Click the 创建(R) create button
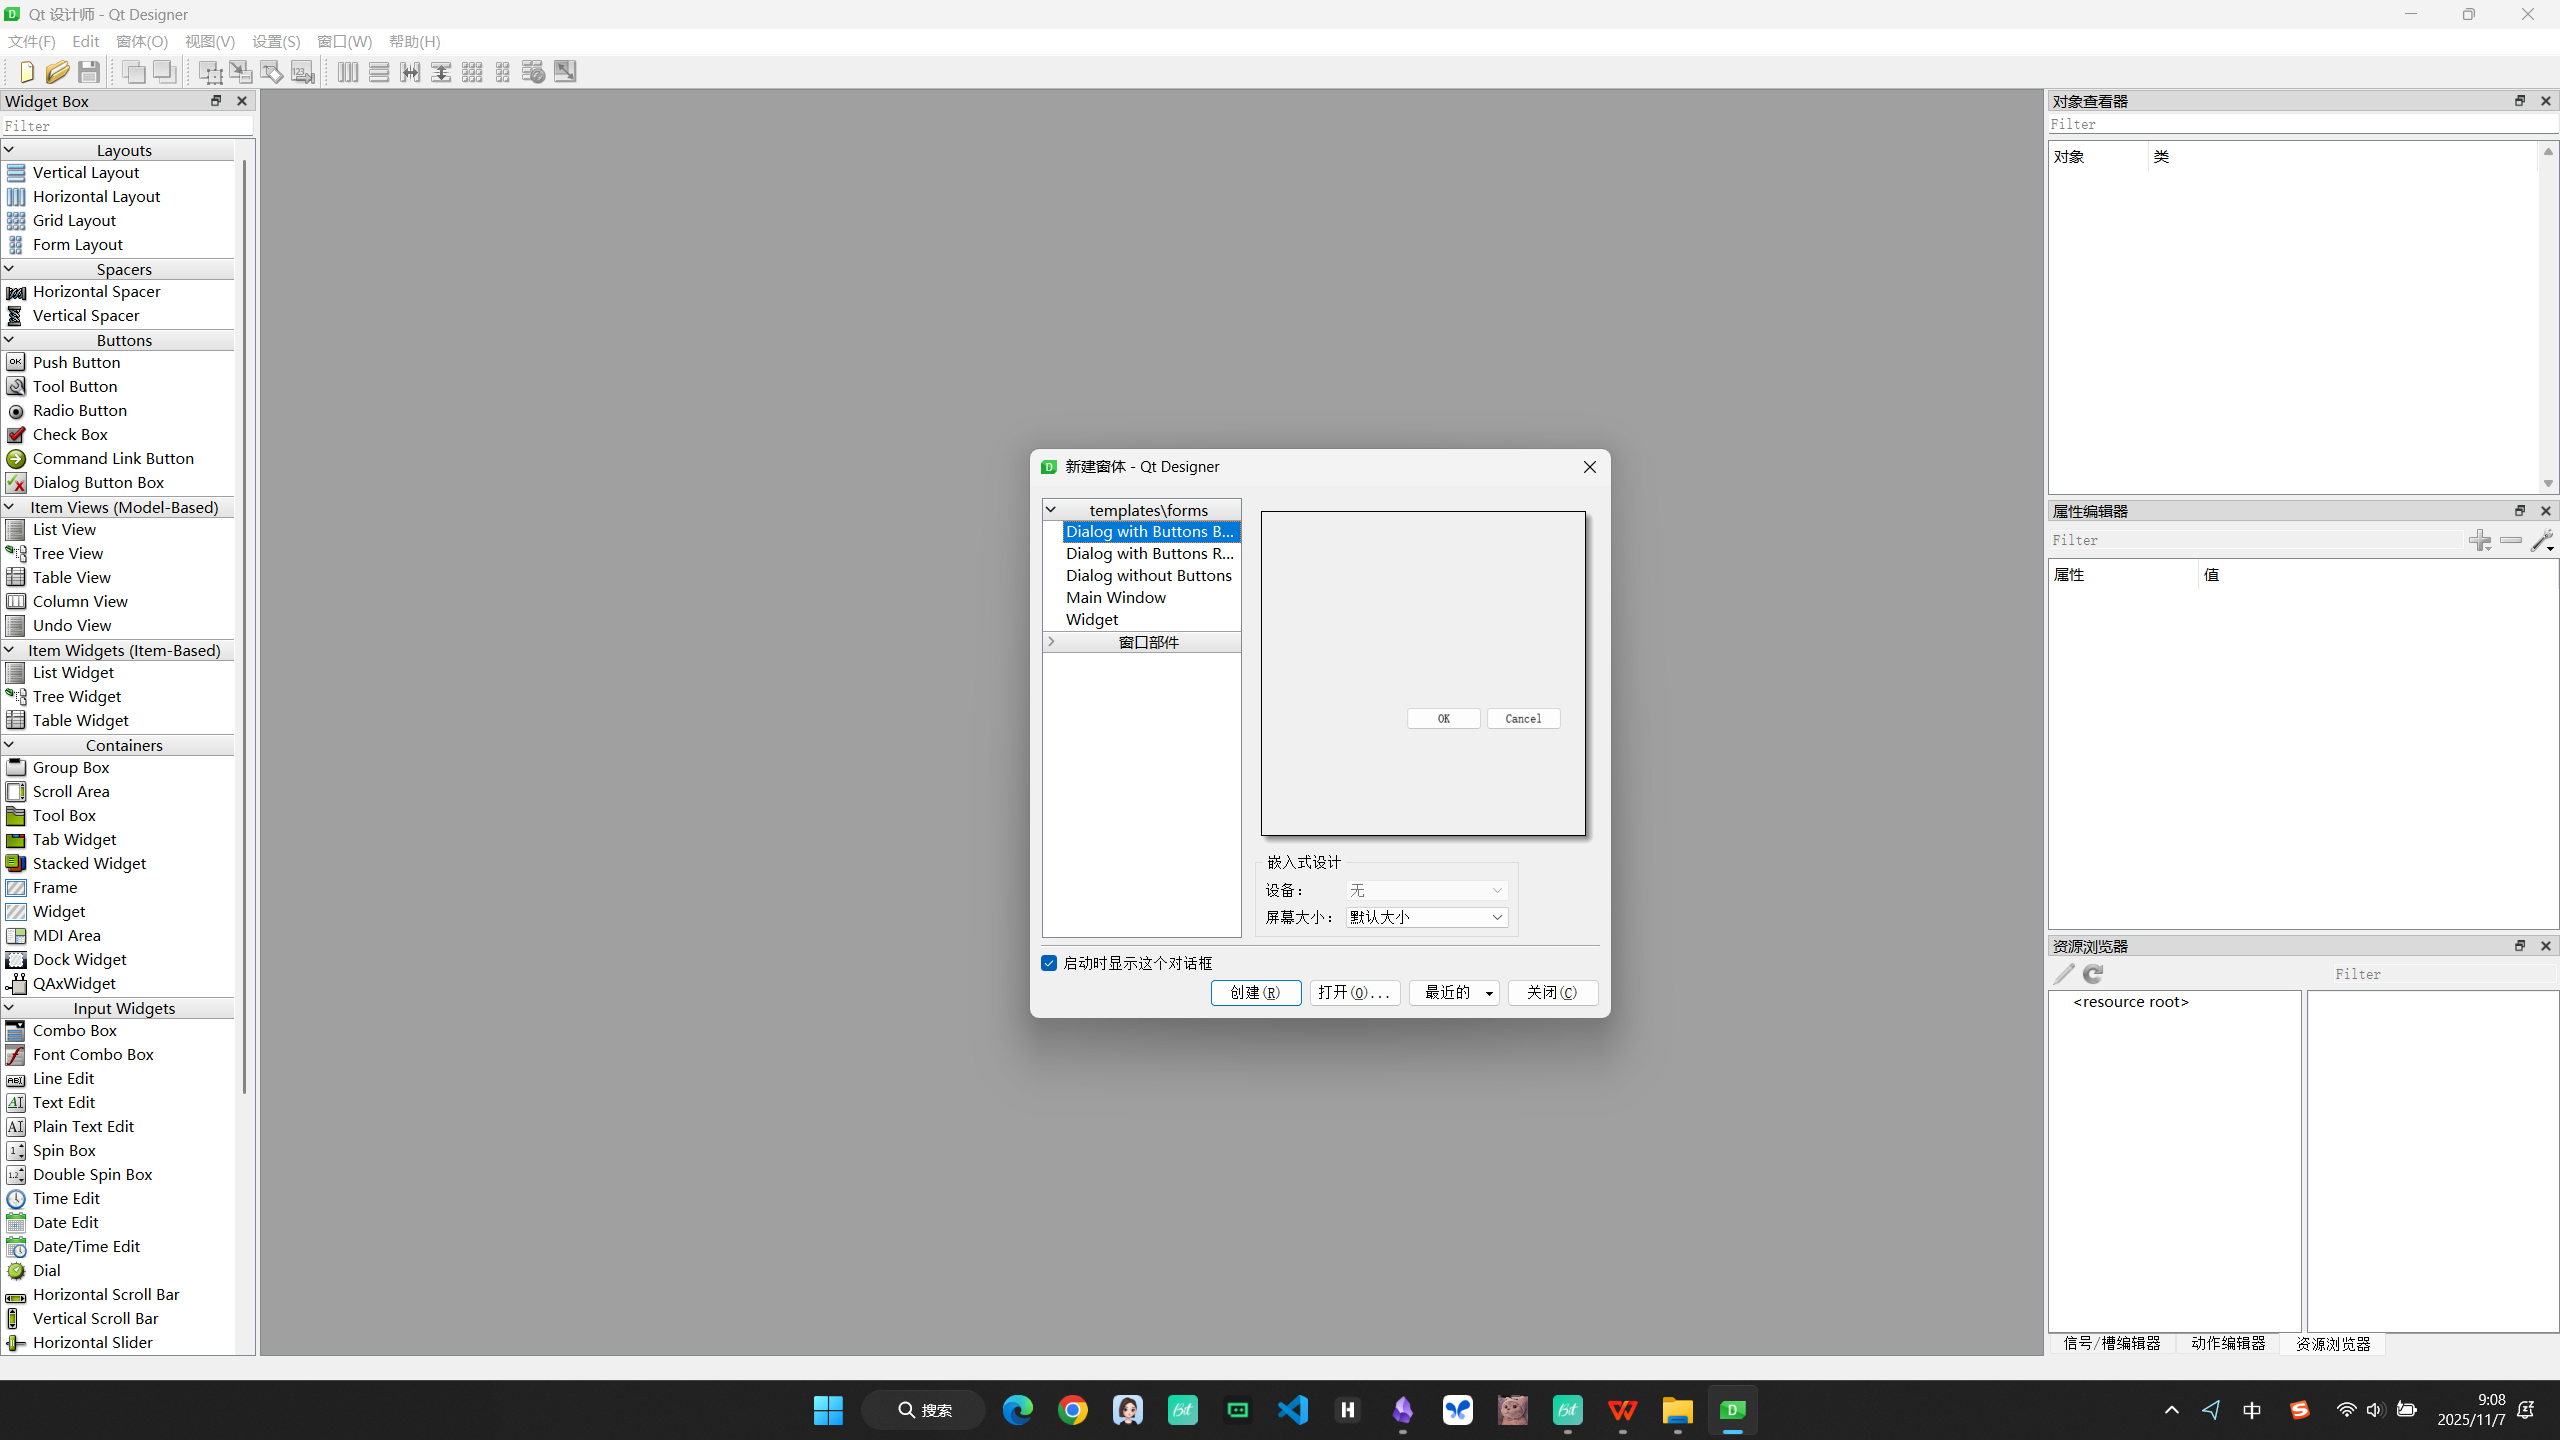 pos(1255,993)
